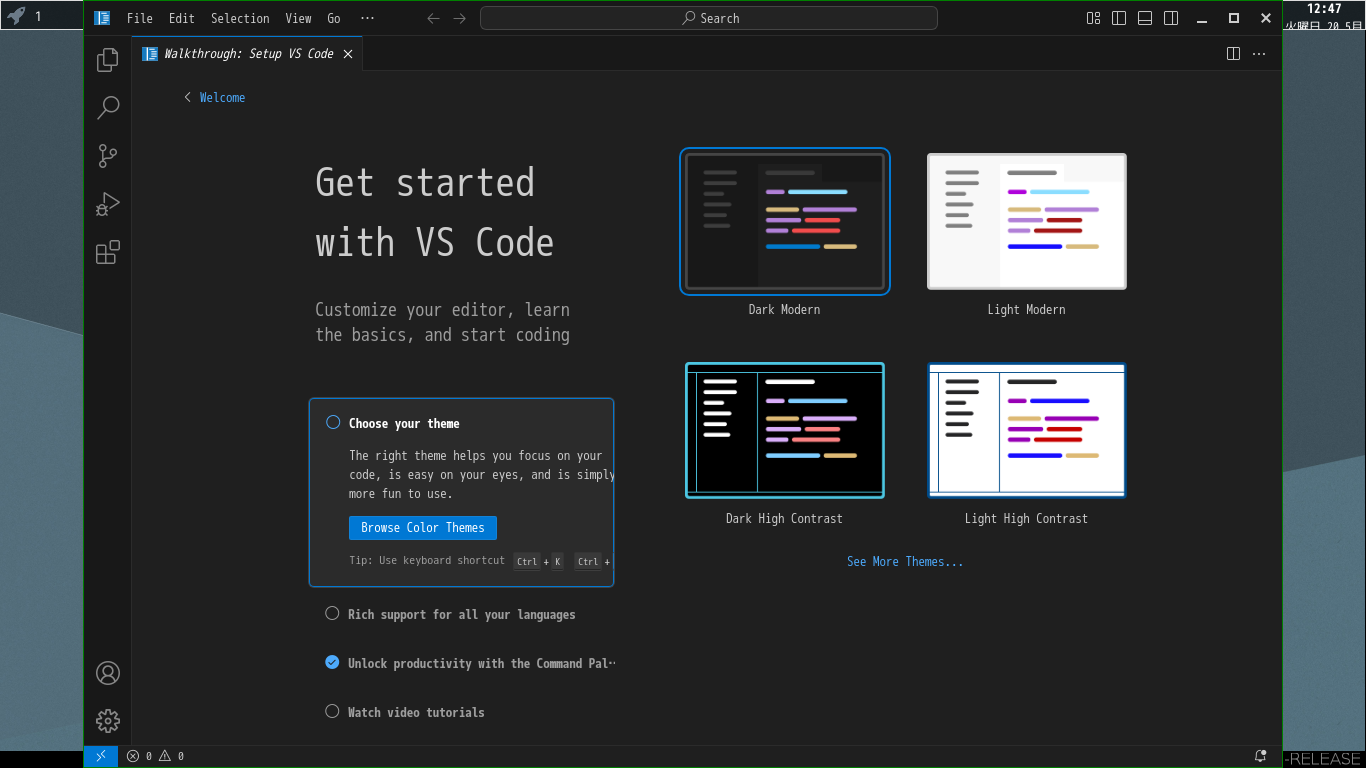Open the Search view icon

108,108
